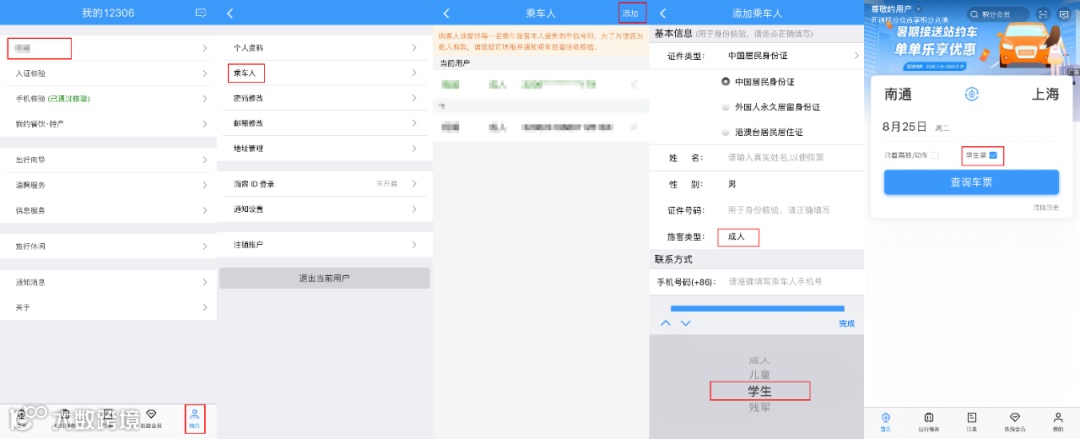Select the 首页 bottom tab
1080x439 pixels.
click(x=886, y=420)
